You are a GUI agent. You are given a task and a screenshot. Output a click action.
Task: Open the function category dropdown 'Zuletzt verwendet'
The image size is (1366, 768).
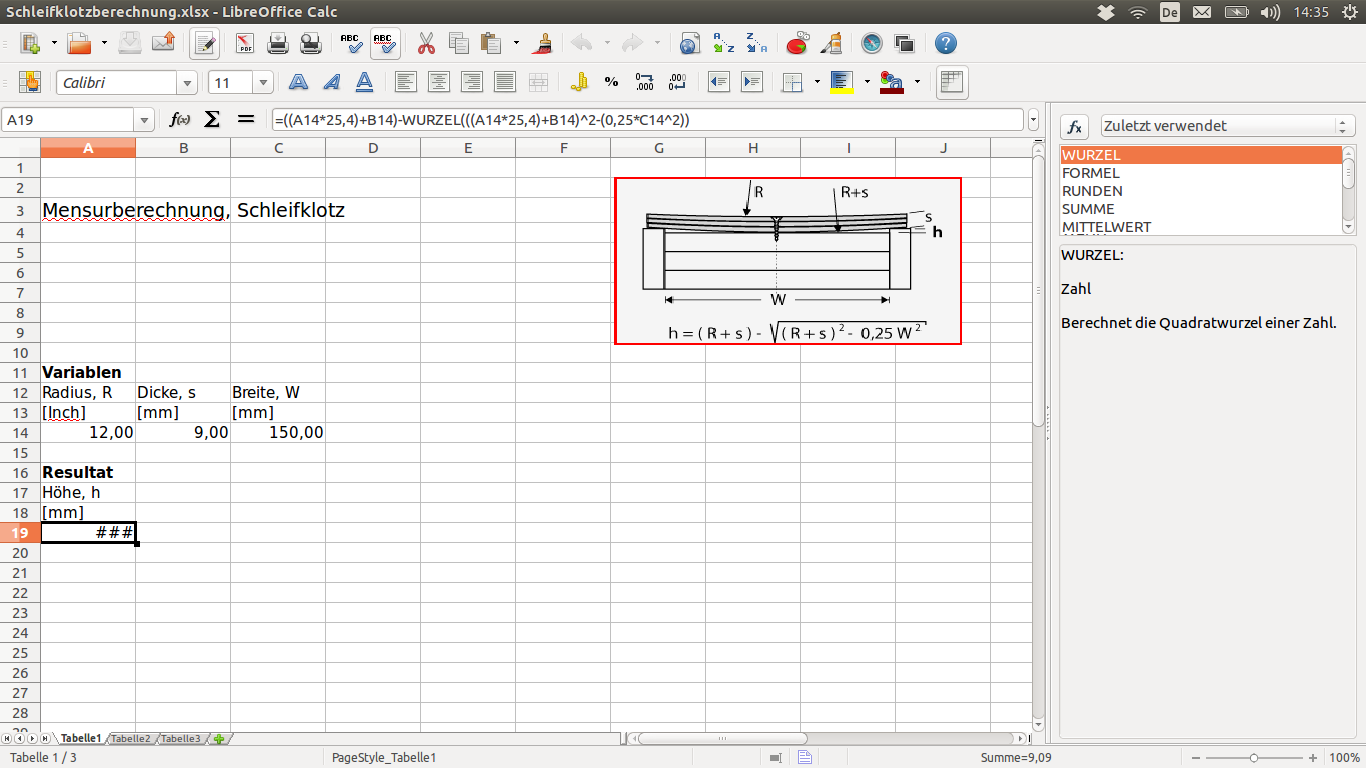tap(1227, 126)
